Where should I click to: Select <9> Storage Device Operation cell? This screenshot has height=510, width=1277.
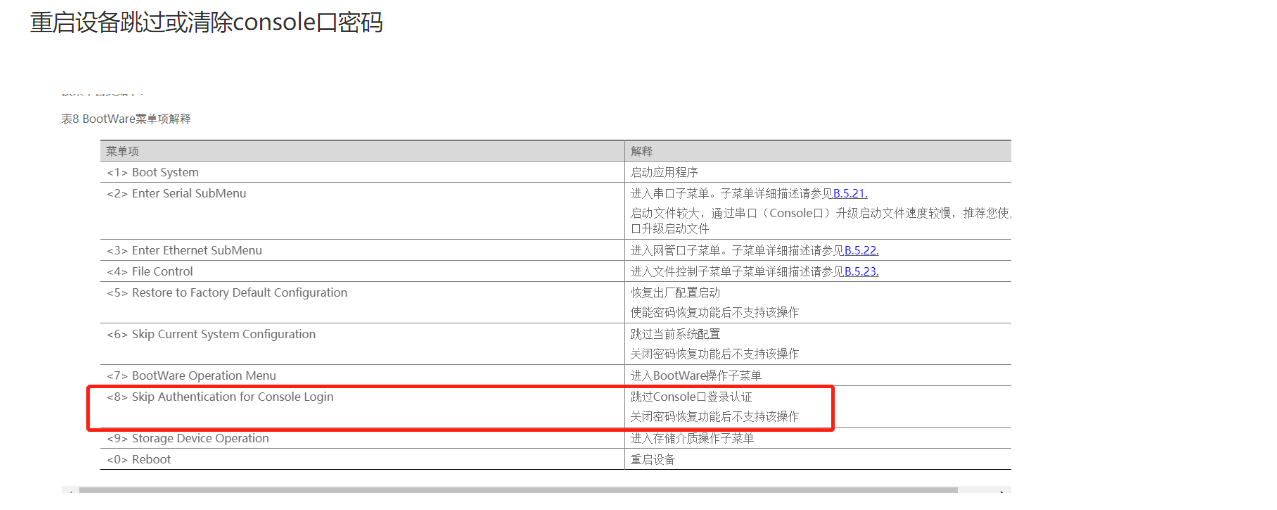pos(362,438)
